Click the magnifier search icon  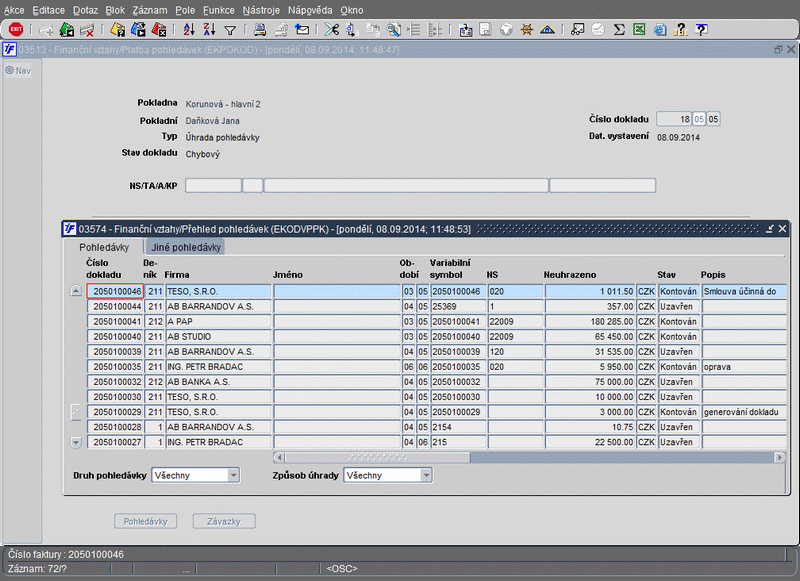(x=393, y=30)
